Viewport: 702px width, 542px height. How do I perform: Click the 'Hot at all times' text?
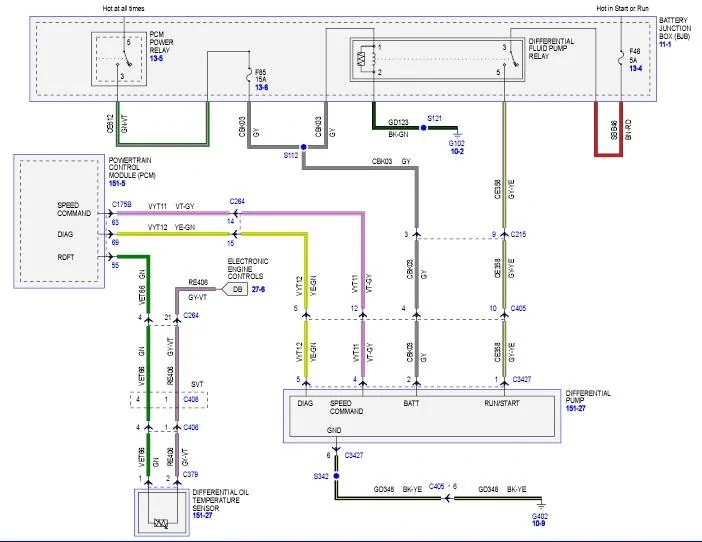click(123, 9)
